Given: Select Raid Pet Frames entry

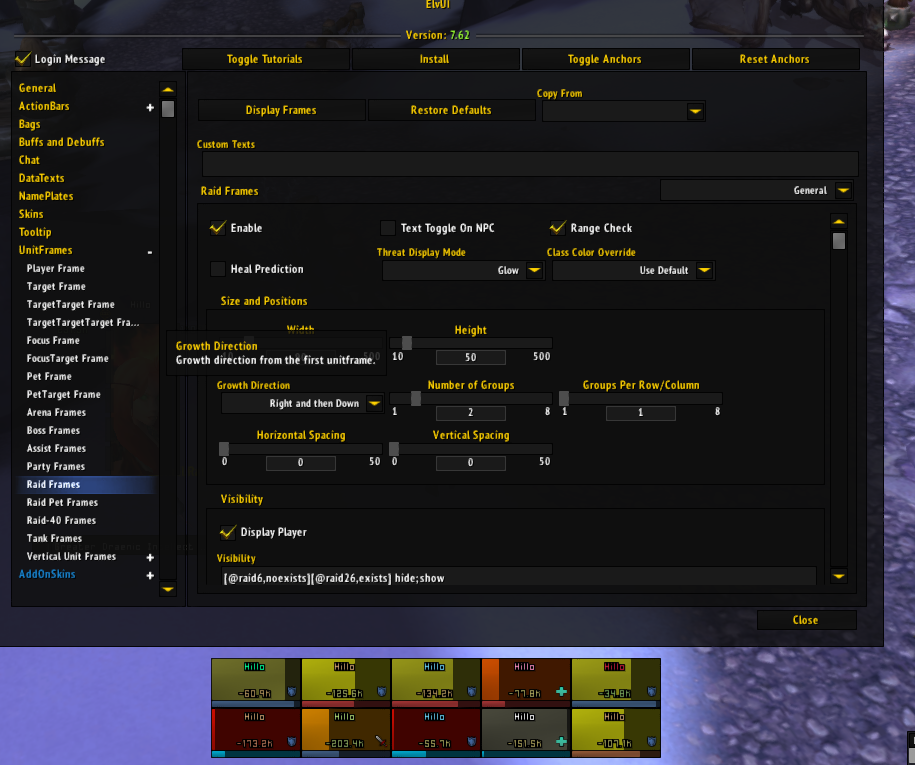Looking at the screenshot, I should tap(62, 502).
